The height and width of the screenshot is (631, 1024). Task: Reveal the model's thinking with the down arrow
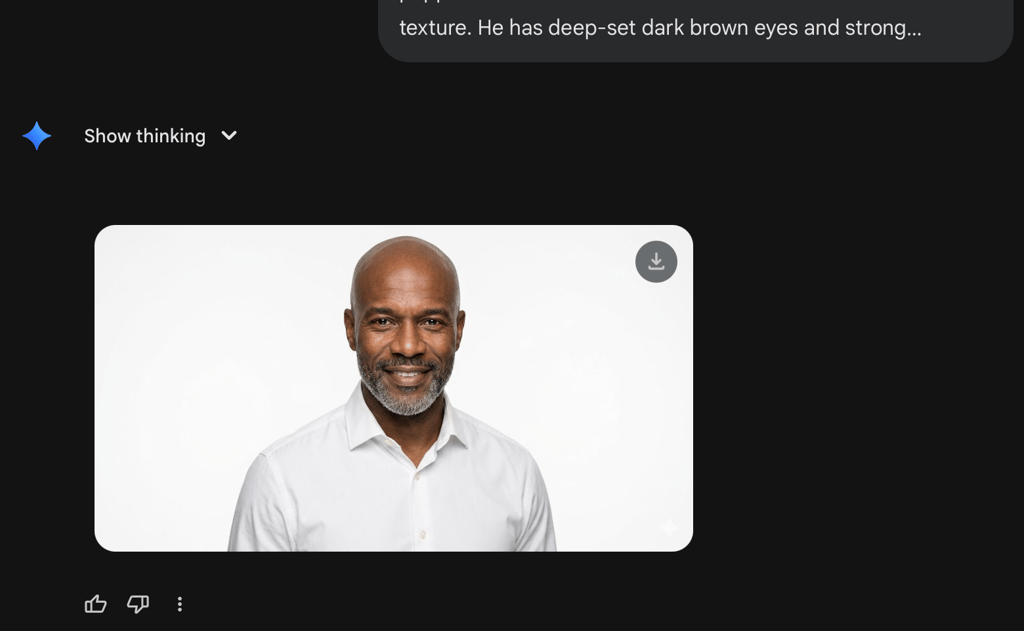229,136
